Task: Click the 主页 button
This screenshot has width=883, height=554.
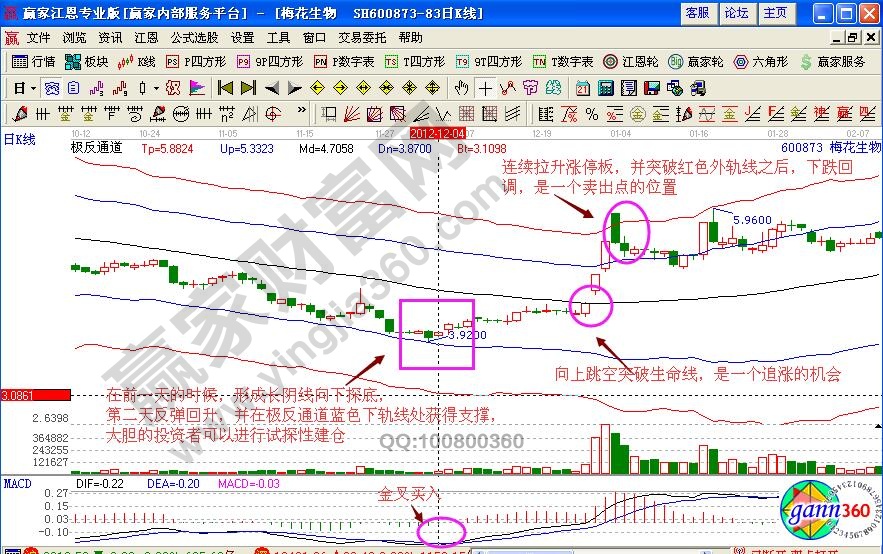Action: (x=775, y=13)
